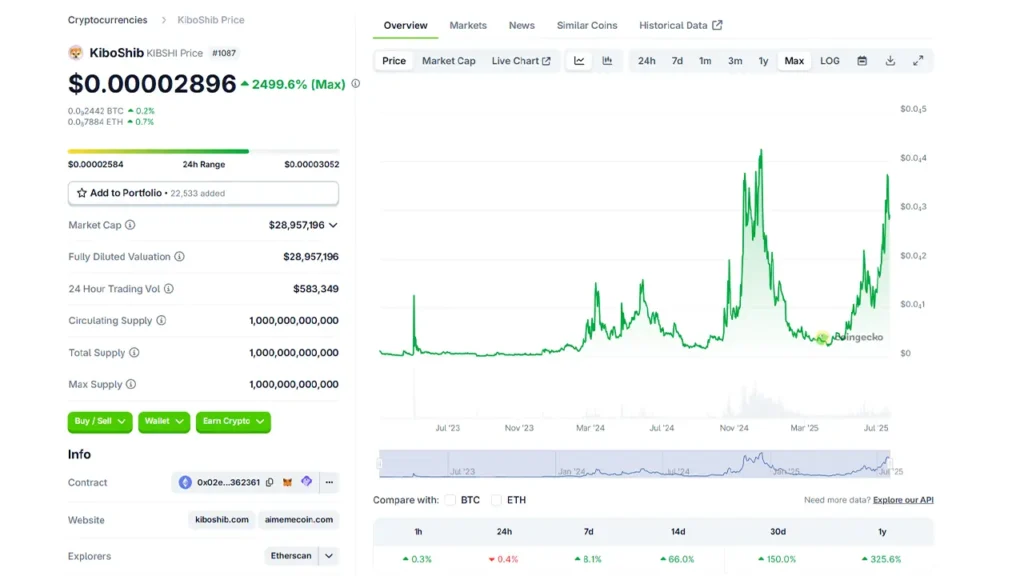Open the Max Supply info icon
This screenshot has height=576, width=1024.
point(131,385)
